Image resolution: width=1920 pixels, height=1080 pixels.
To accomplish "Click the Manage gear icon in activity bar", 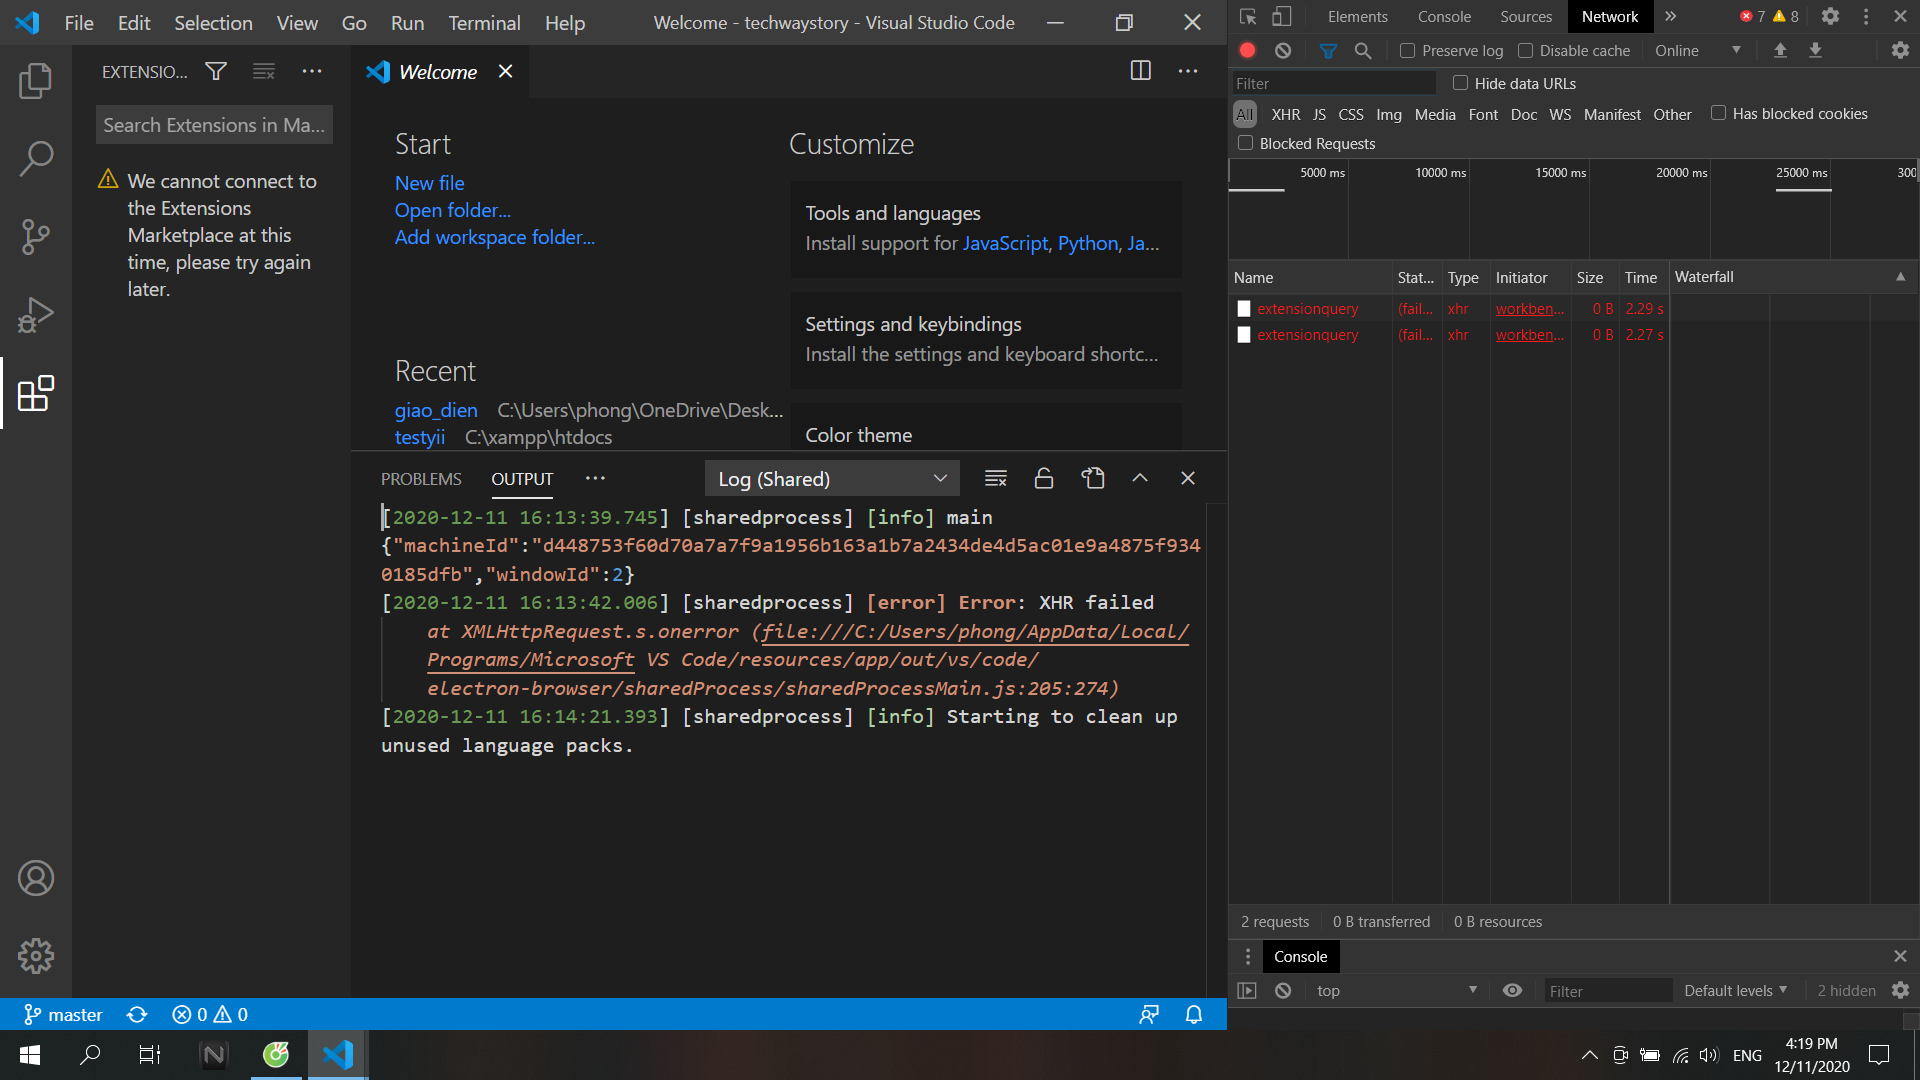I will coord(36,955).
